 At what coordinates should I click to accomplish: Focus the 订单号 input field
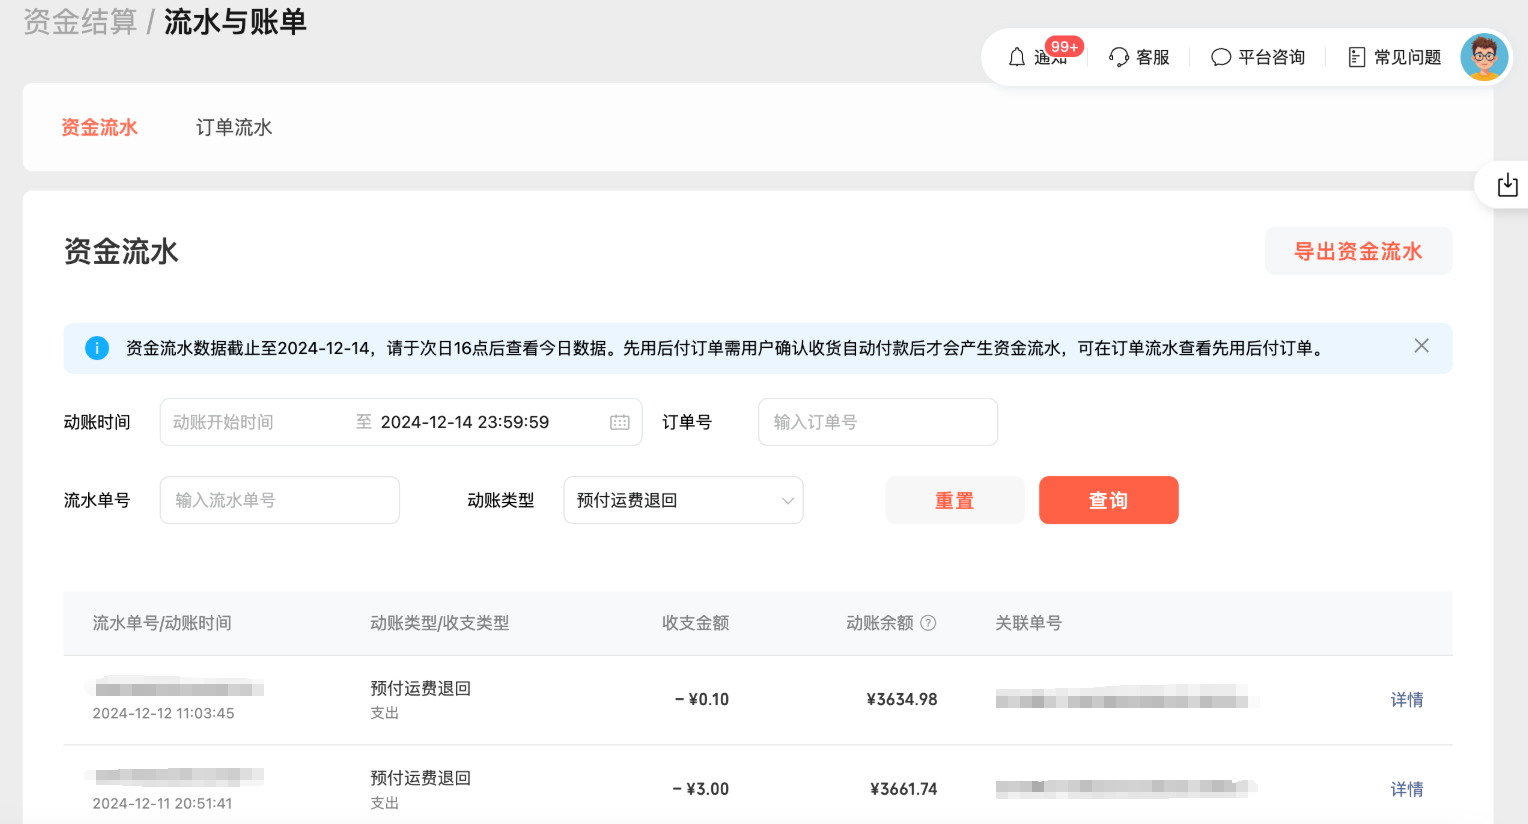(x=877, y=422)
